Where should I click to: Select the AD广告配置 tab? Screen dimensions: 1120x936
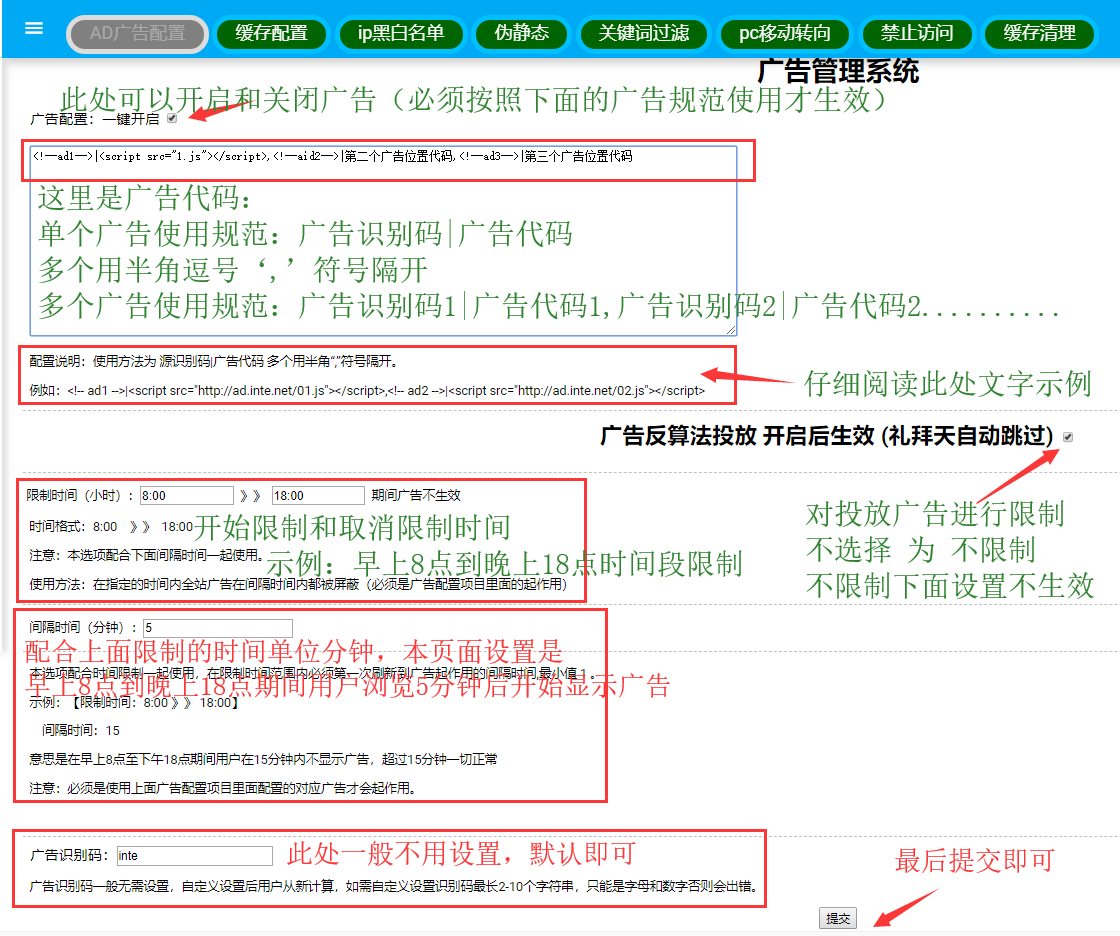(x=138, y=34)
